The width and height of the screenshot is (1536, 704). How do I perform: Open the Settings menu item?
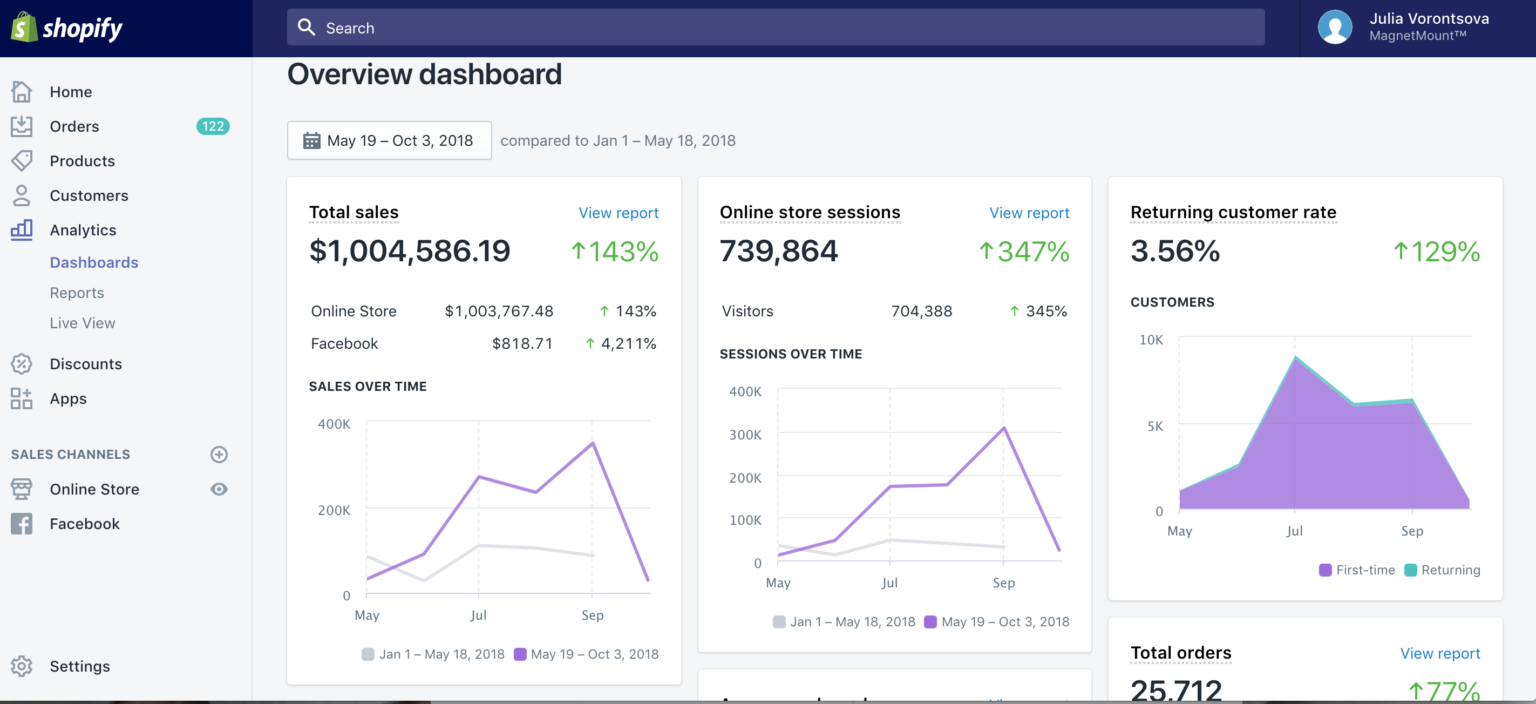pos(80,666)
